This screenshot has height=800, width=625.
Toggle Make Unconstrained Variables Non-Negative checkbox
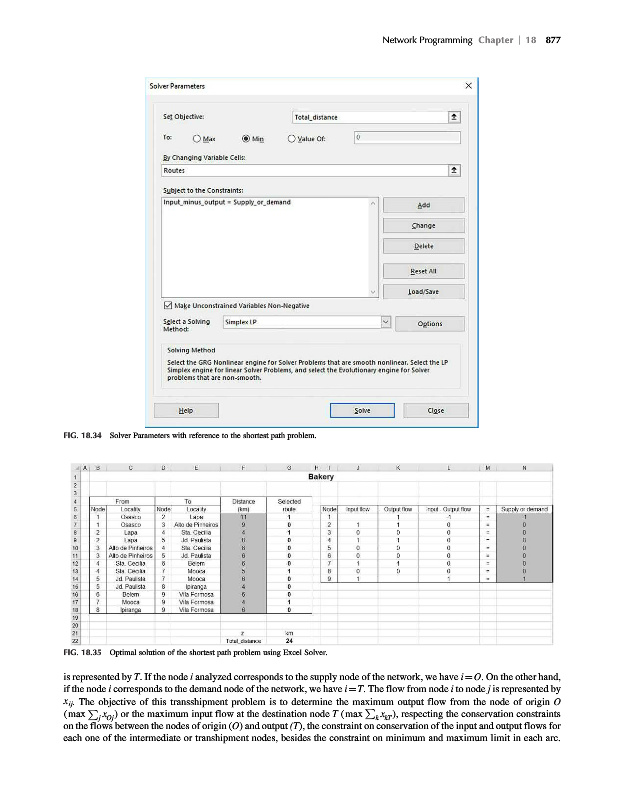pos(168,305)
